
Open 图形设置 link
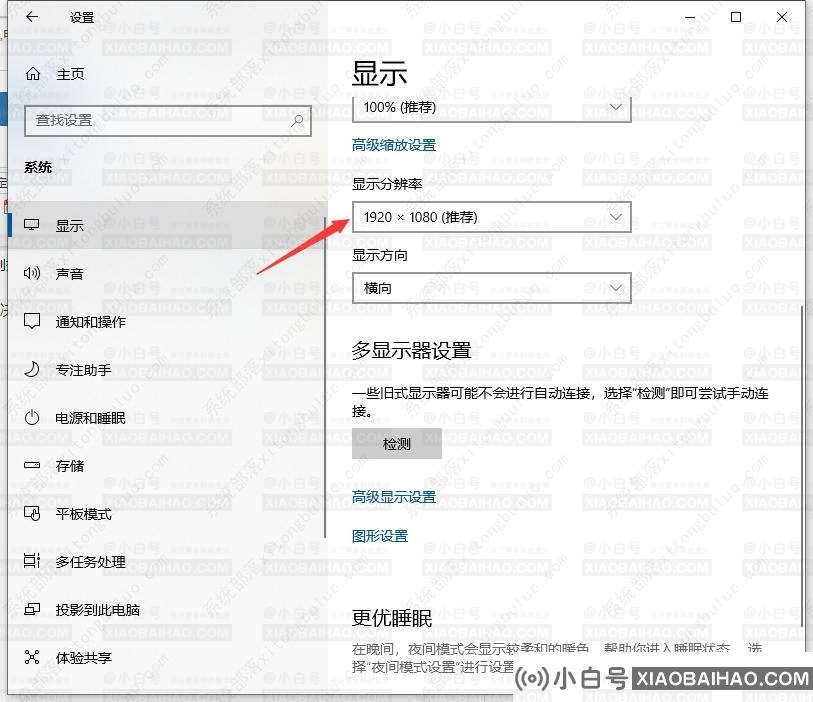tap(380, 536)
